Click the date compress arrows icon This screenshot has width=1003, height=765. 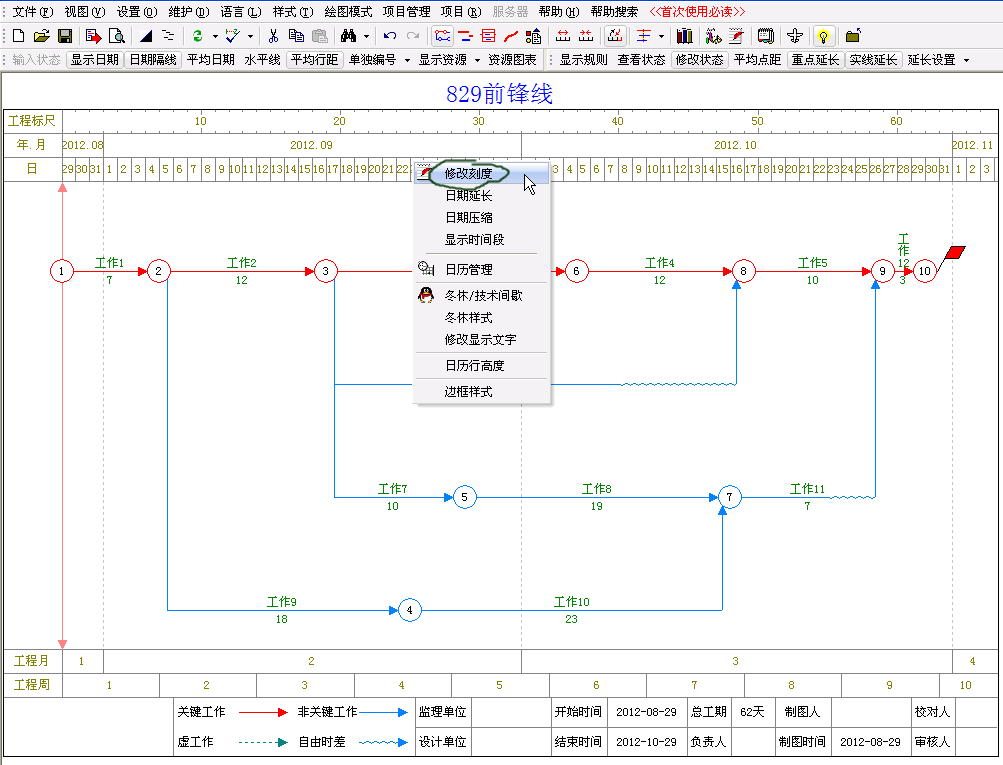tap(586, 36)
